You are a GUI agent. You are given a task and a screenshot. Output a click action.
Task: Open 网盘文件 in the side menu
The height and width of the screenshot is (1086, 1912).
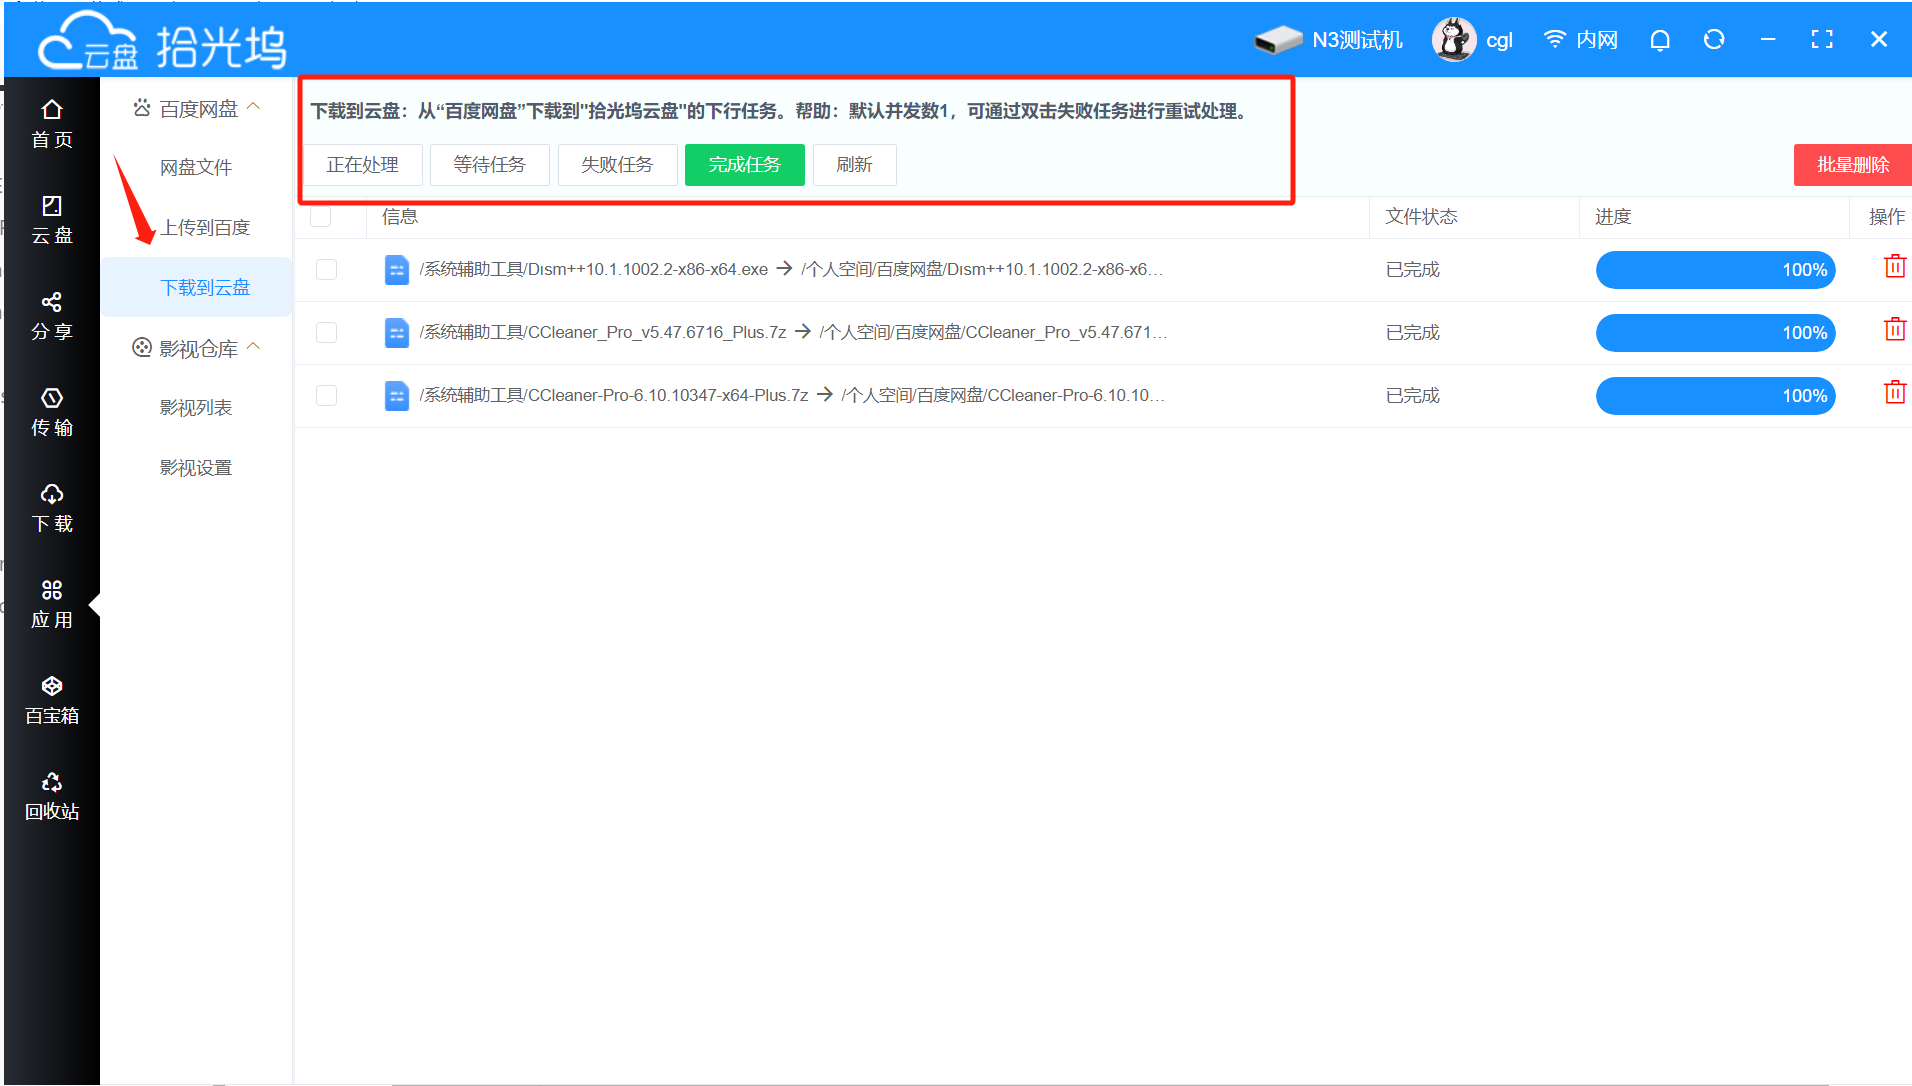click(x=196, y=168)
